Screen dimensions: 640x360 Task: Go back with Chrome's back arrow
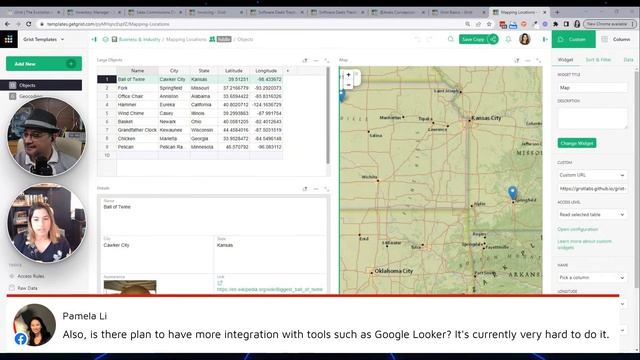click(7, 24)
